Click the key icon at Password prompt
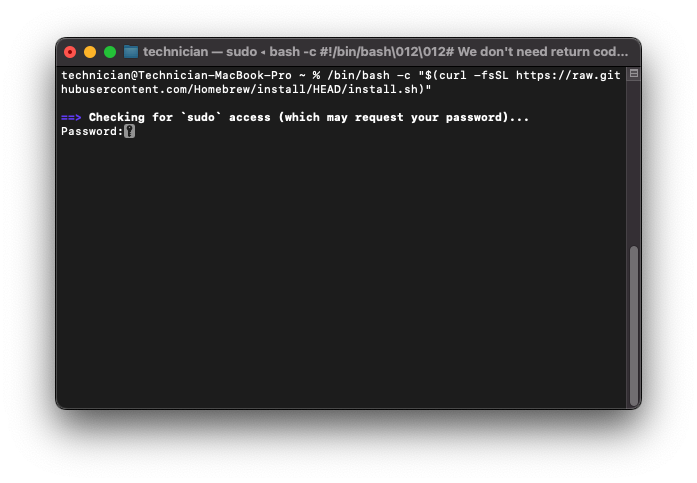 click(129, 131)
